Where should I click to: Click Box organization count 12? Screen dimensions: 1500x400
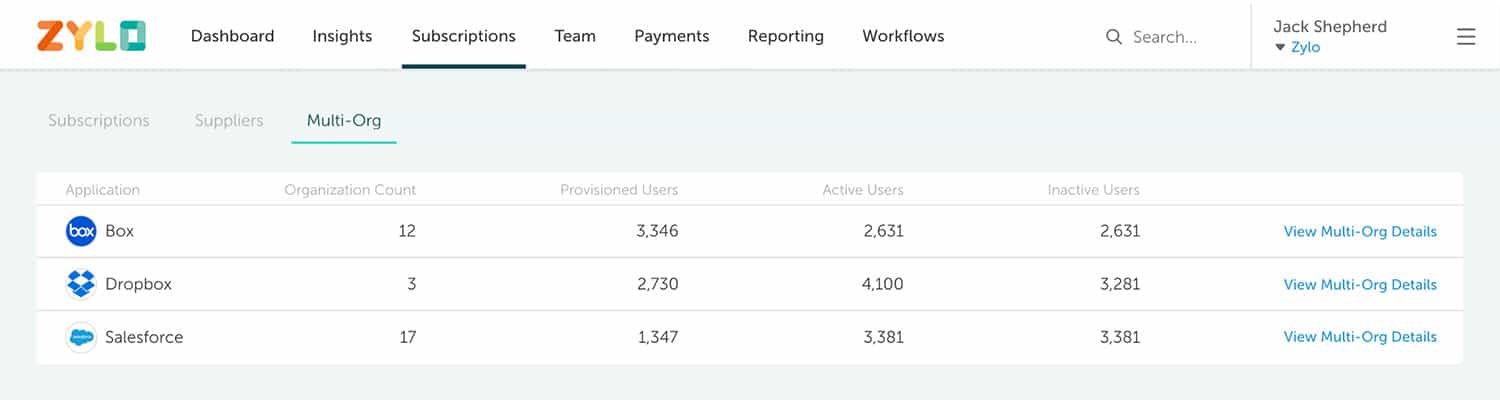tap(407, 231)
